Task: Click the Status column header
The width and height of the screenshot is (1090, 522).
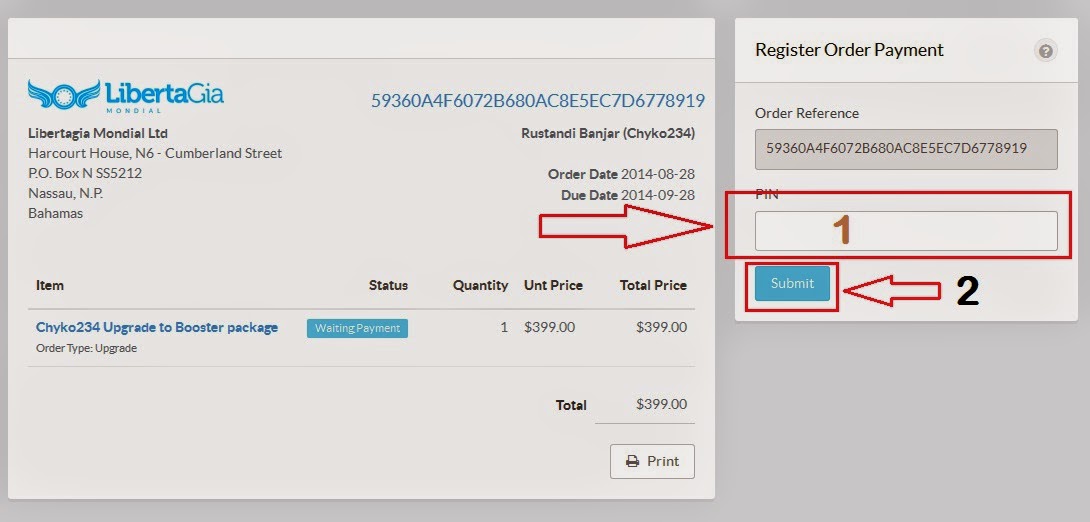Action: point(388,285)
